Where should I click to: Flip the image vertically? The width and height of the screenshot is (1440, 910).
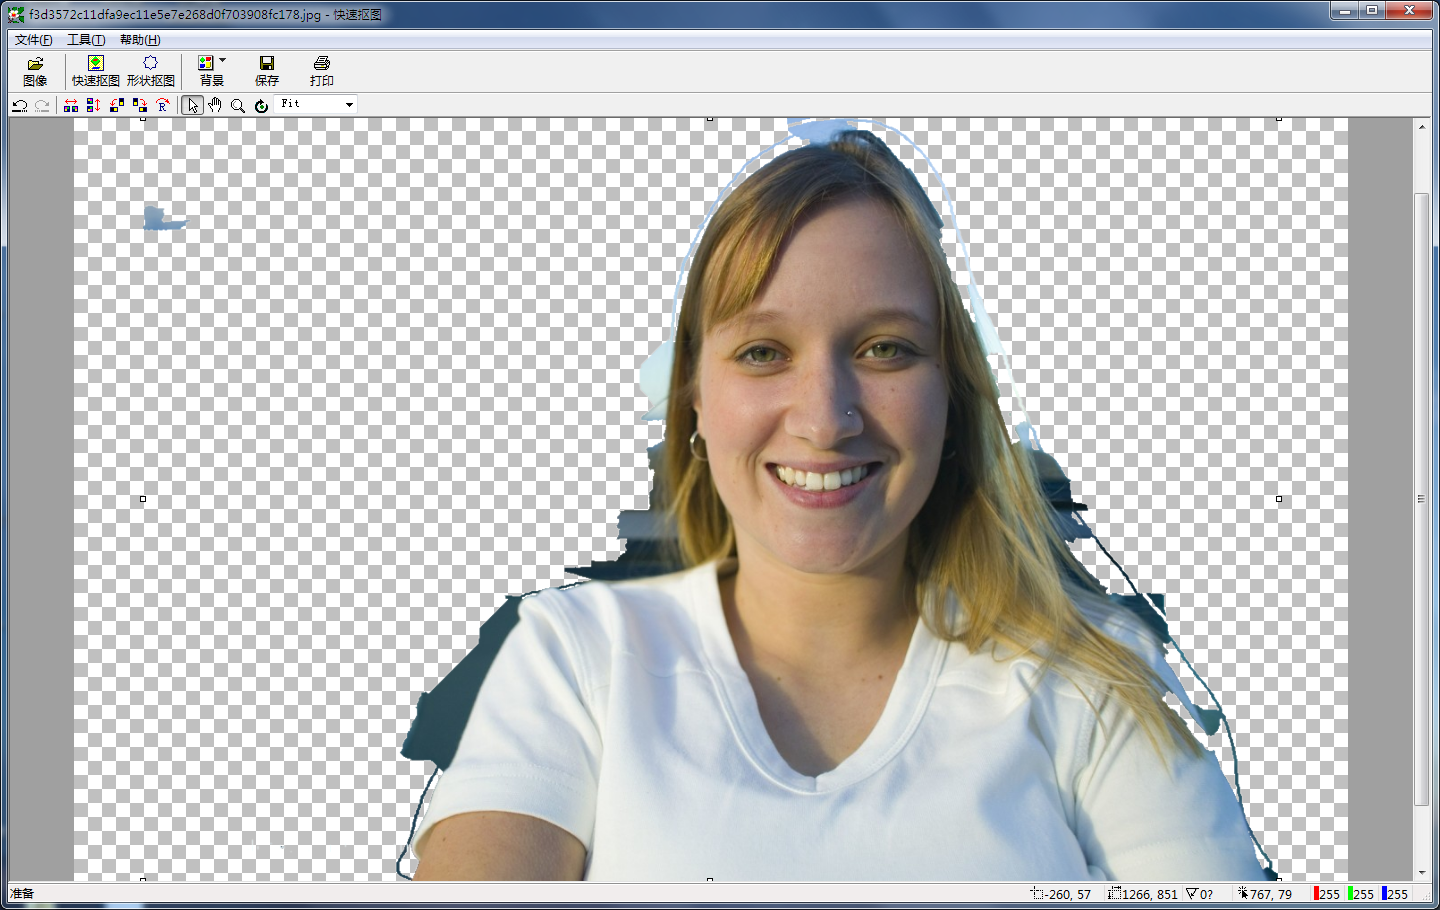[x=93, y=105]
